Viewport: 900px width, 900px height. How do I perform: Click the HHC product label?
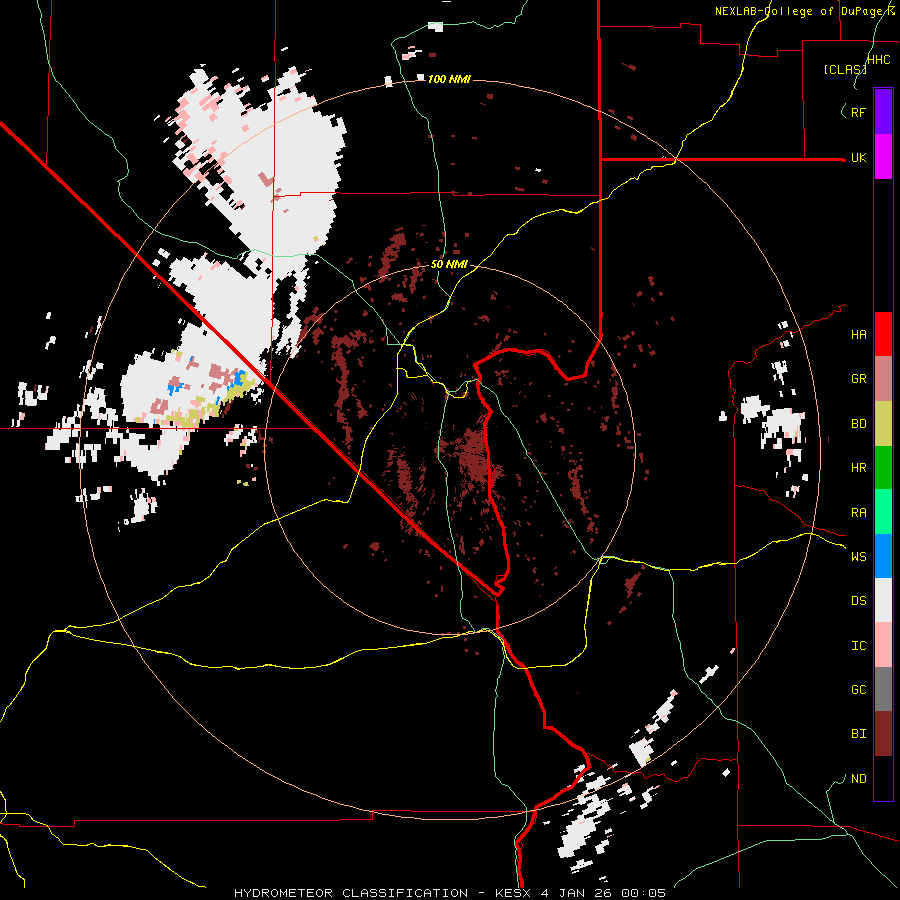click(879, 60)
